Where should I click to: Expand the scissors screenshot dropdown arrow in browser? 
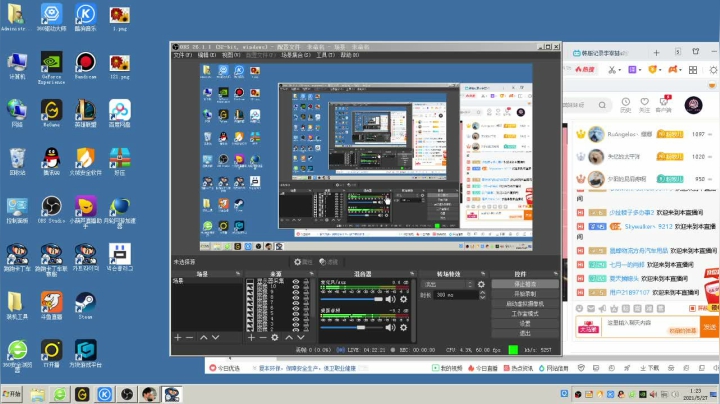pos(619,70)
